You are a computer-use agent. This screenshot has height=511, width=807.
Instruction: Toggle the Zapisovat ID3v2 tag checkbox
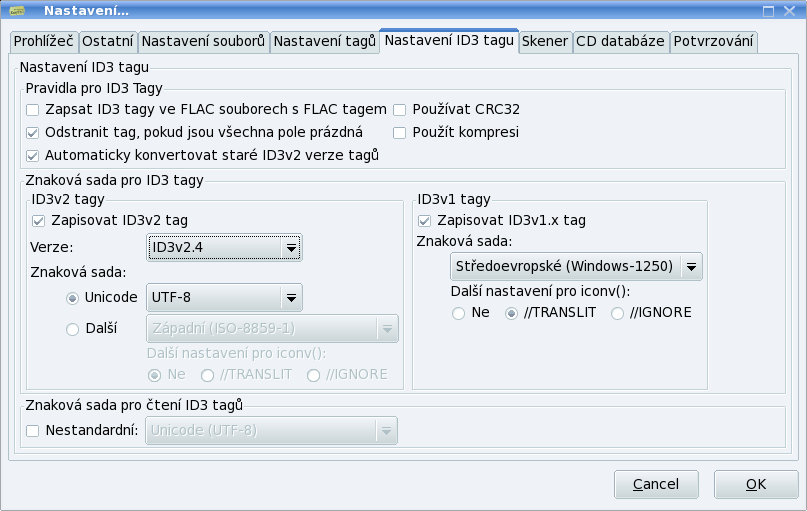pos(39,220)
